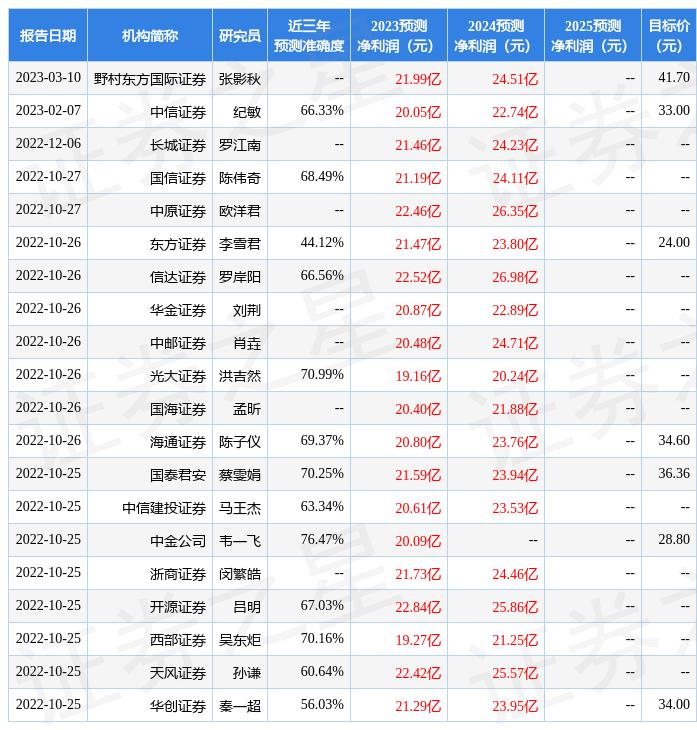The width and height of the screenshot is (697, 730).
Task: Select the 2022-12-06 date cell
Action: [x=48, y=144]
